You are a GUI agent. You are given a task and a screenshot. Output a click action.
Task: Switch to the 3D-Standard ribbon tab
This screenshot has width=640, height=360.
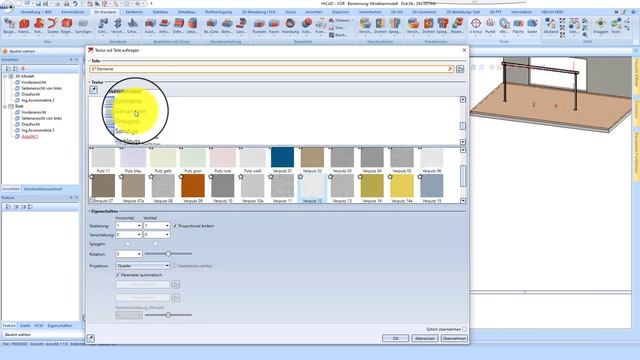click(x=104, y=12)
